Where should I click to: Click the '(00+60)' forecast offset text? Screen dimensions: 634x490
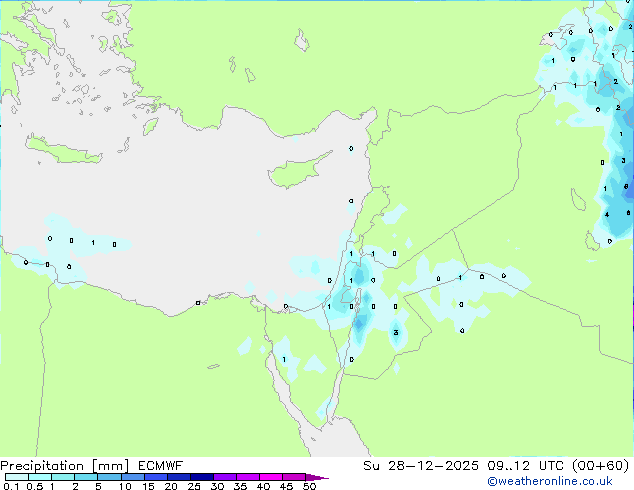(600, 466)
